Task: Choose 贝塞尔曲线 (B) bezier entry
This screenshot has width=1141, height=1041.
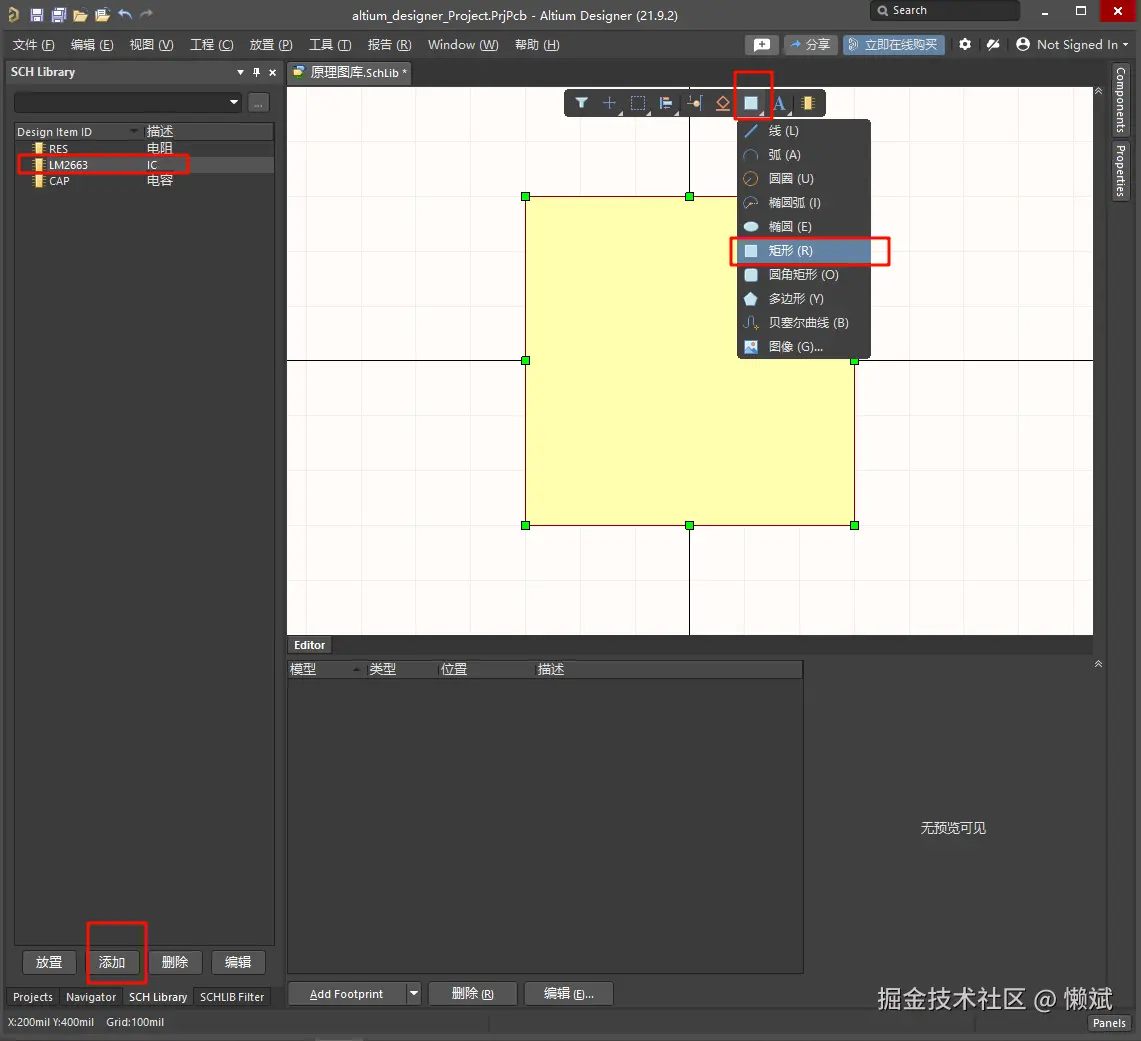Action: (x=803, y=323)
